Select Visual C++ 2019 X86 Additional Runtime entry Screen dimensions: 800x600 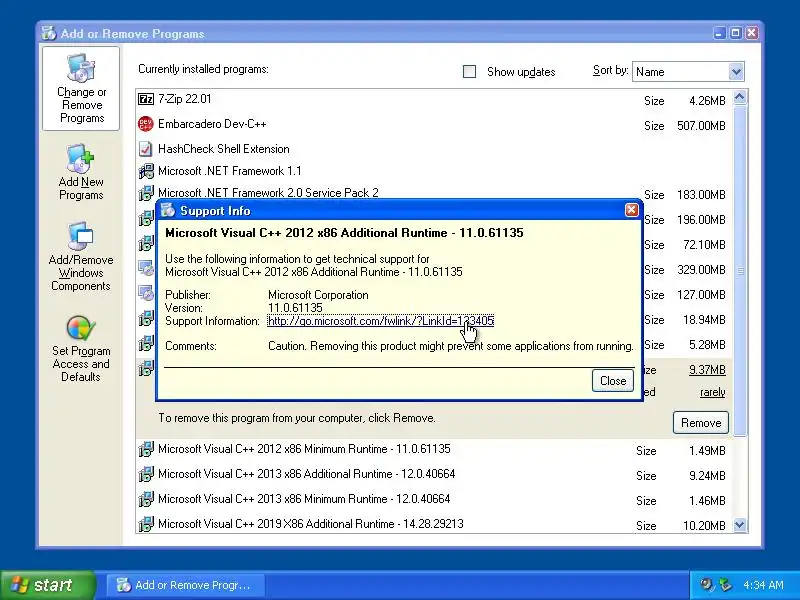click(x=434, y=524)
